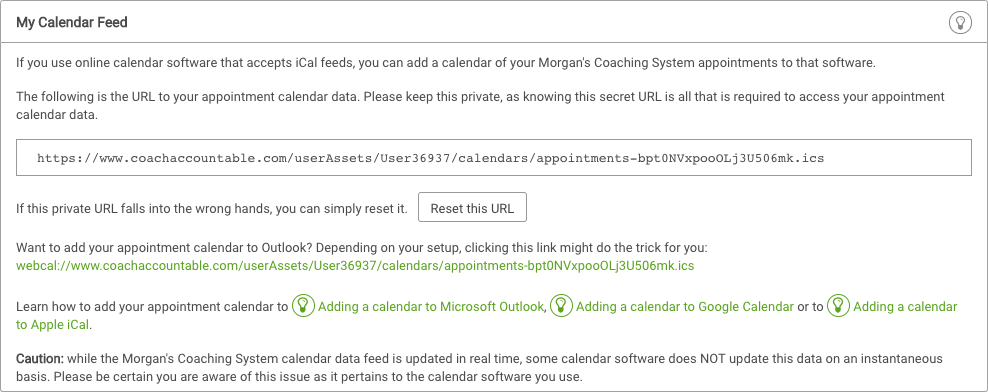
Task: Click the 'updated in real time' caution sentence
Action: coord(480,368)
